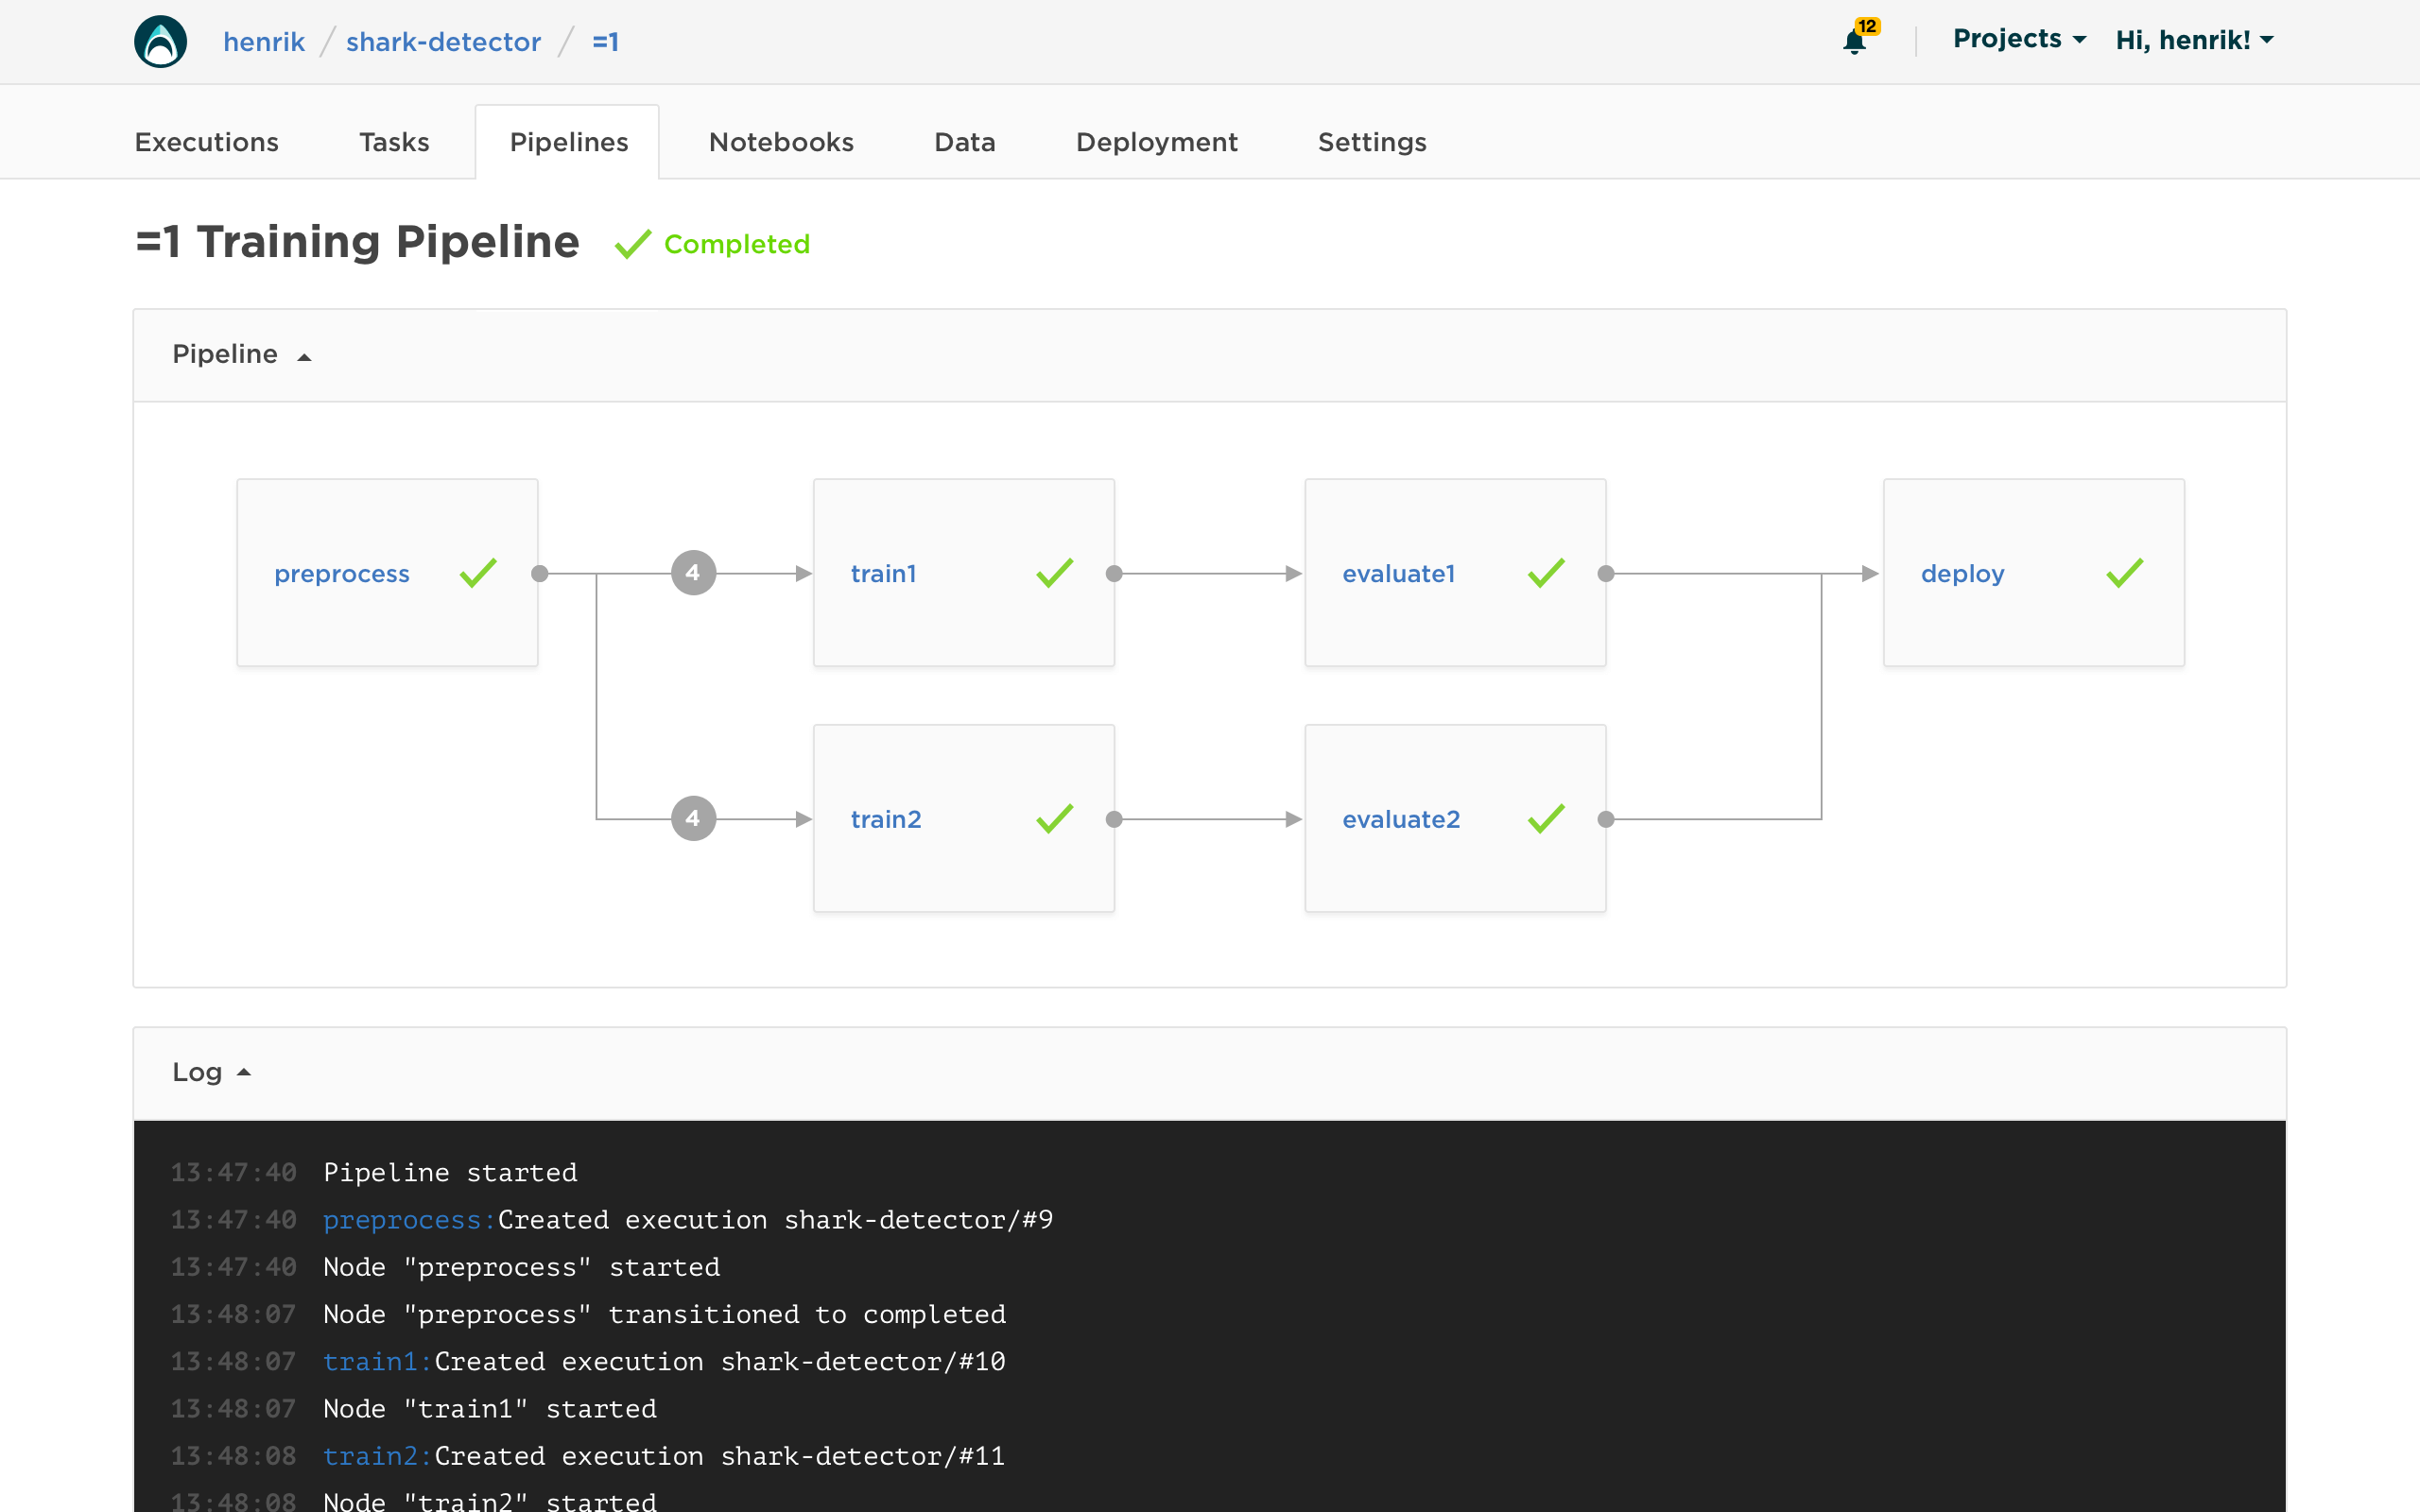
Task: Collapse the Log section
Action: pyautogui.click(x=211, y=1072)
